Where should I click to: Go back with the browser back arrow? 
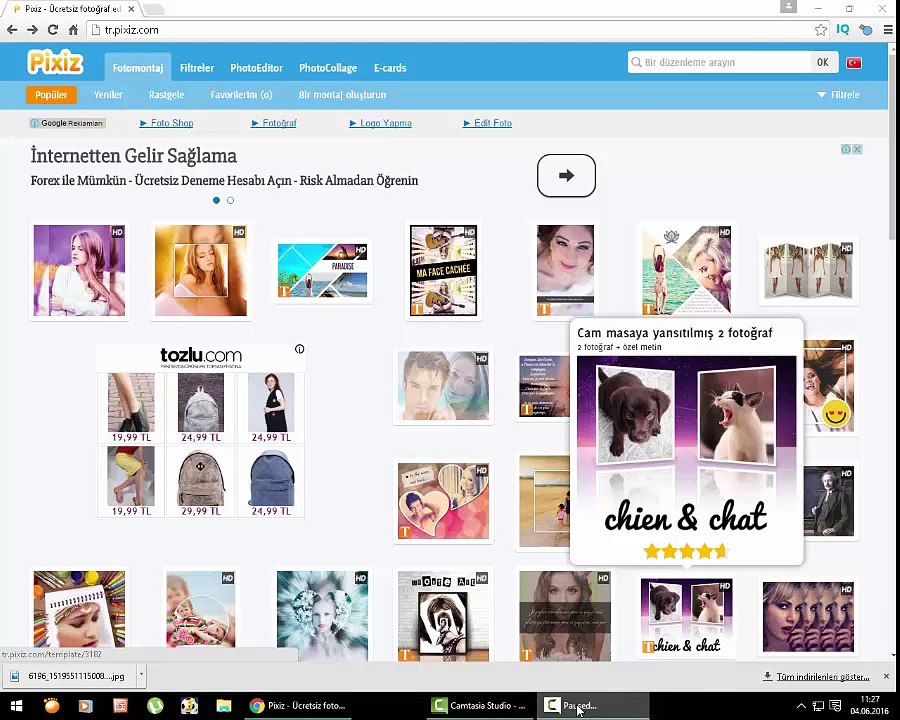pyautogui.click(x=12, y=30)
